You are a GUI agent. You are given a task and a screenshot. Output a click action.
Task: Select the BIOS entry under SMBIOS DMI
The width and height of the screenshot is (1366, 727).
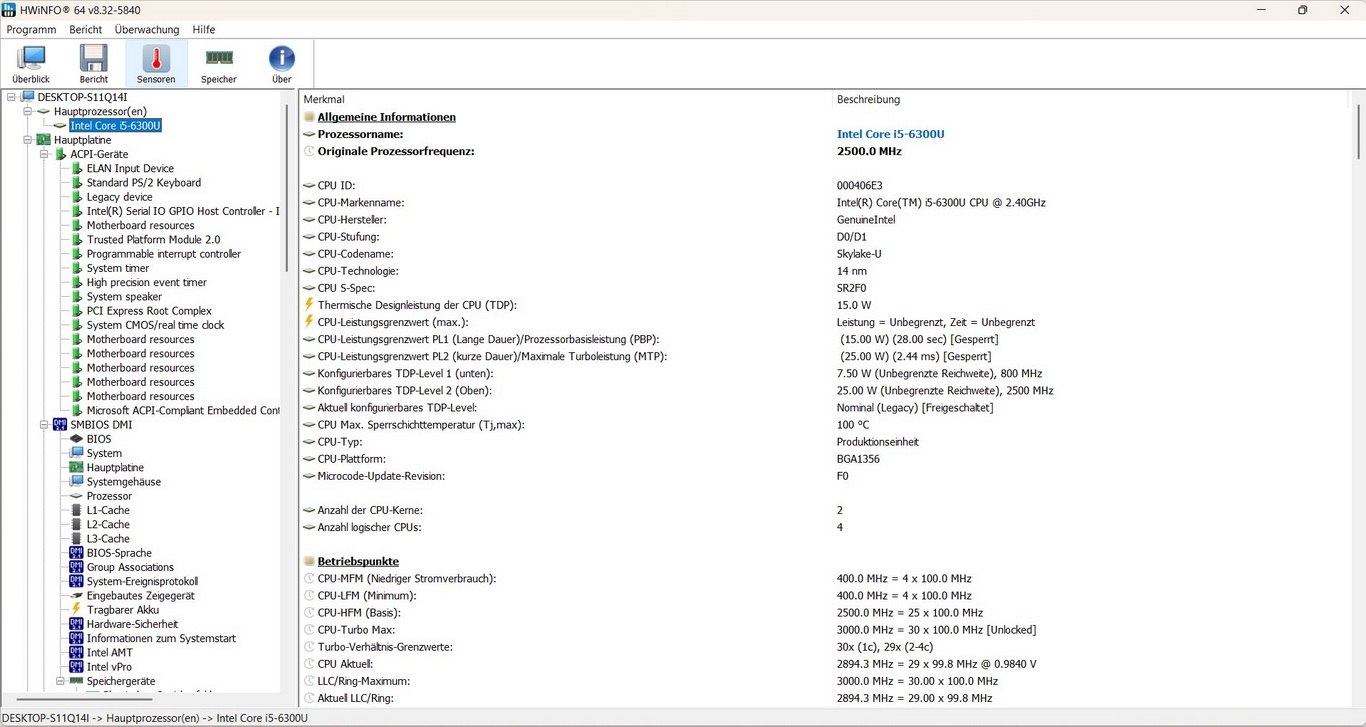pos(99,439)
